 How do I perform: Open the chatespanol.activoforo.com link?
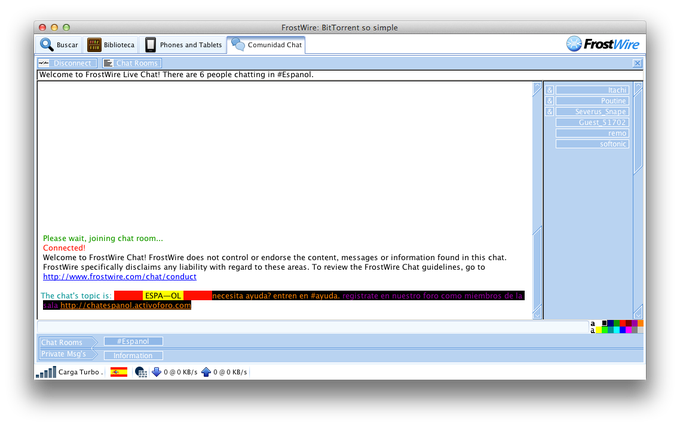click(126, 305)
